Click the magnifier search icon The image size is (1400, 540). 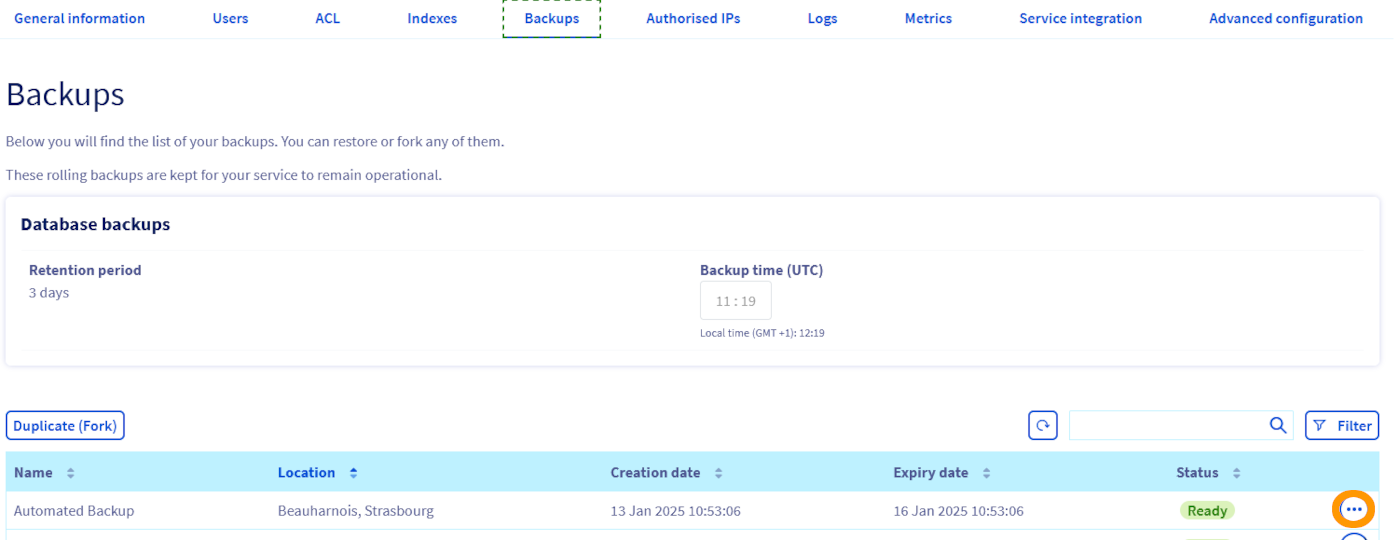pyautogui.click(x=1277, y=425)
